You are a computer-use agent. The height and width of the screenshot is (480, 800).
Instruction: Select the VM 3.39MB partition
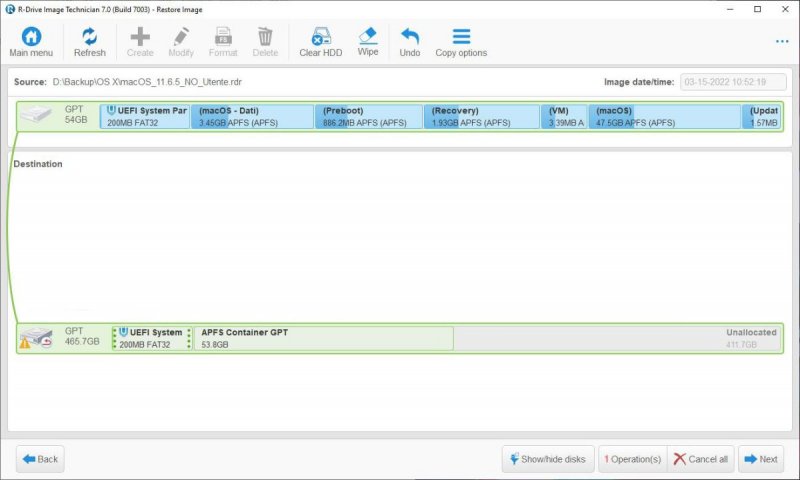(564, 117)
